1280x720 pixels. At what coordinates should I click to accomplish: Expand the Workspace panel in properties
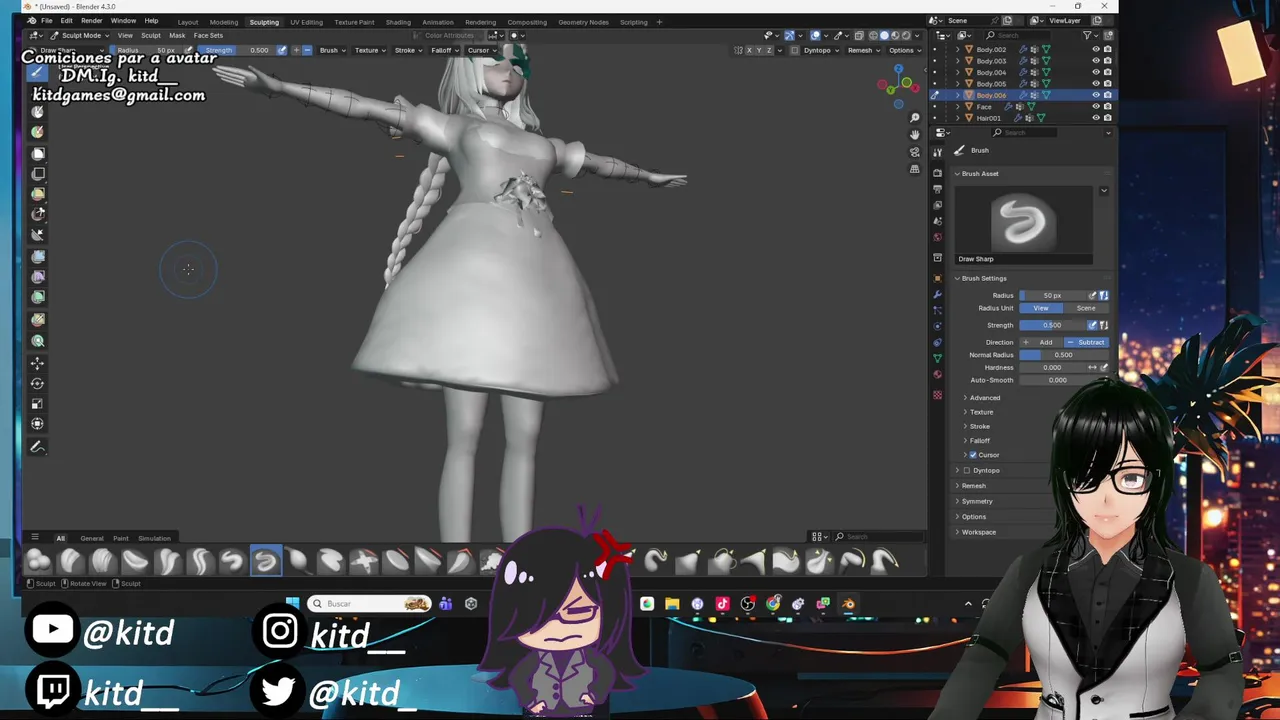point(978,532)
